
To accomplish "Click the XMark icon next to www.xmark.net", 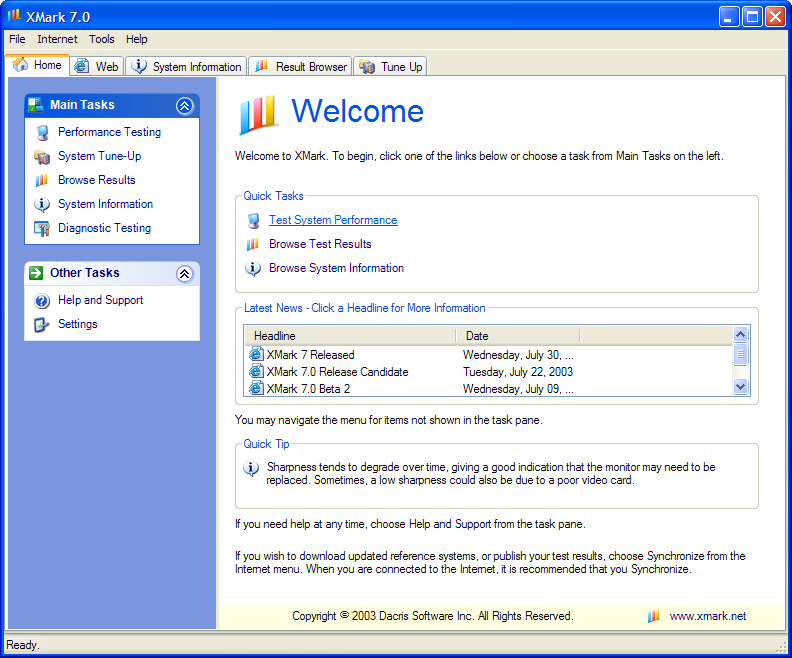I will (654, 616).
